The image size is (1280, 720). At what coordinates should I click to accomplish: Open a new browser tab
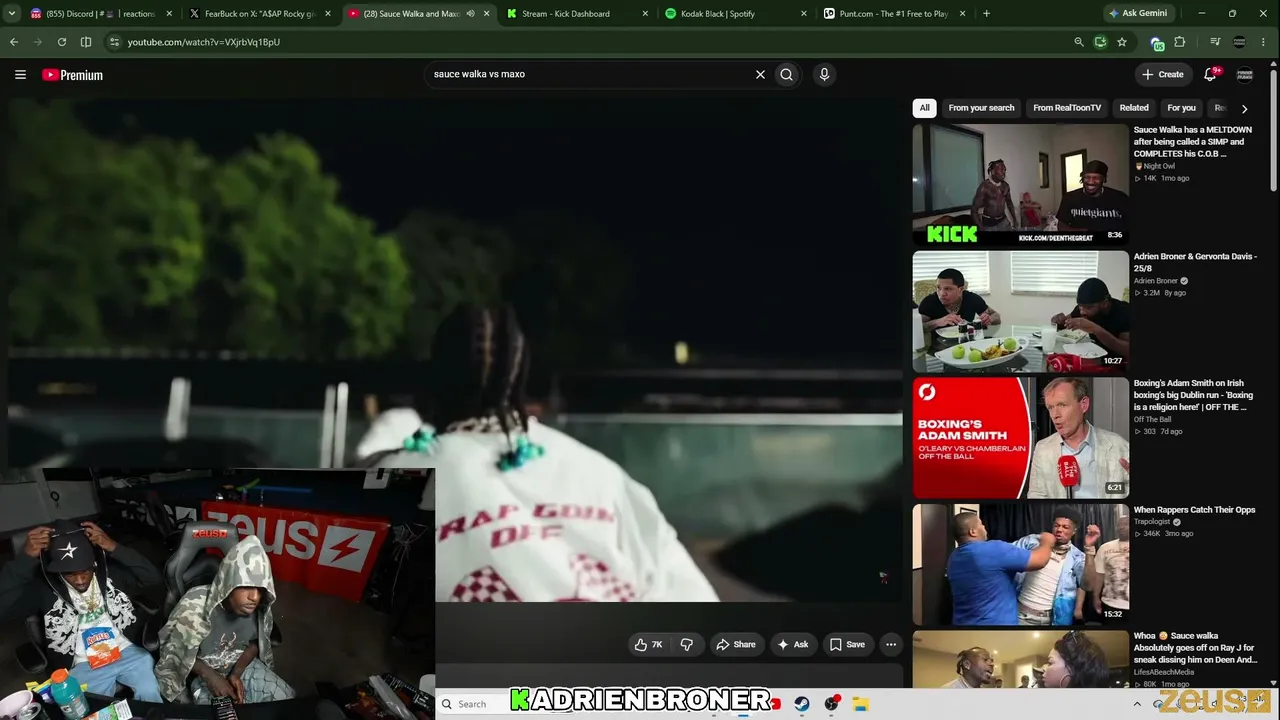986,14
